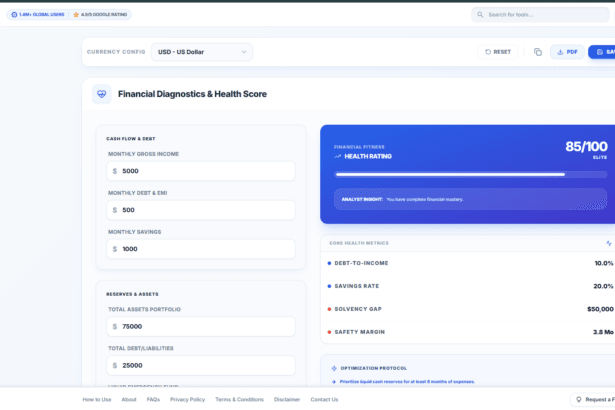
Task: Focus the Search for tools field
Action: click(540, 15)
